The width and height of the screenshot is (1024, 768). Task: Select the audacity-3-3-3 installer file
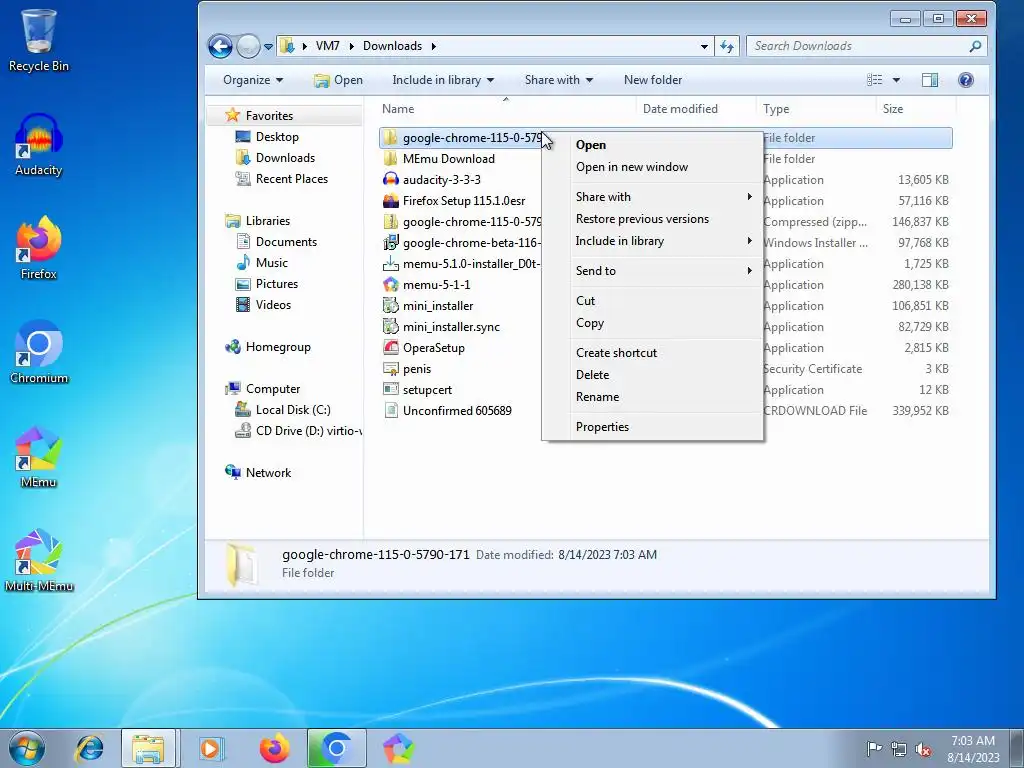(x=441, y=180)
